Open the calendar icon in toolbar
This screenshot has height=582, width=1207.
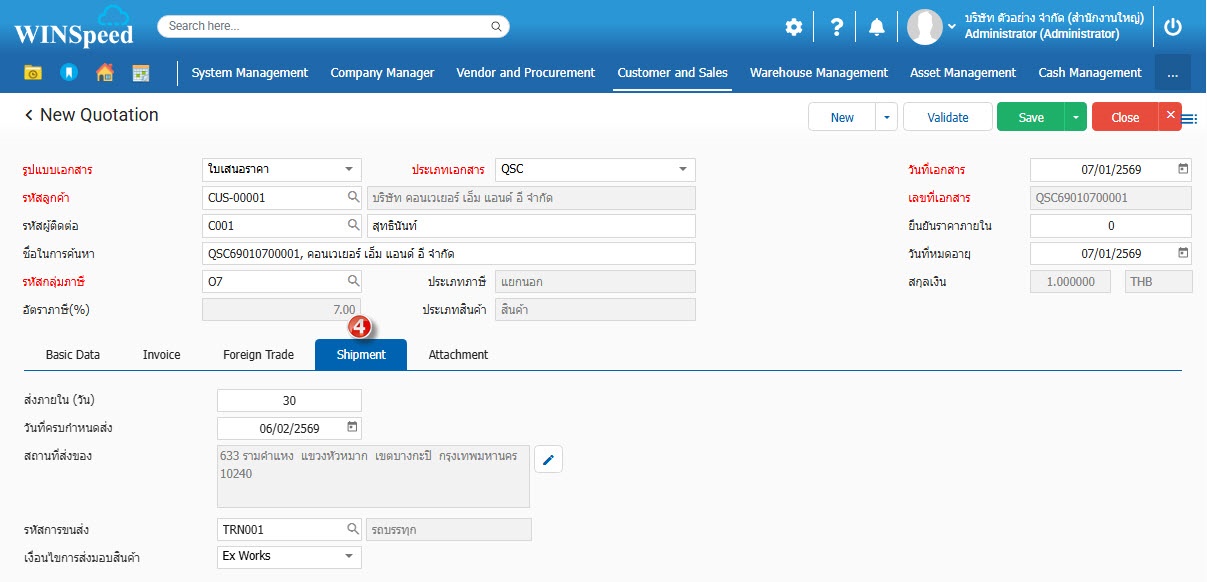(x=140, y=73)
